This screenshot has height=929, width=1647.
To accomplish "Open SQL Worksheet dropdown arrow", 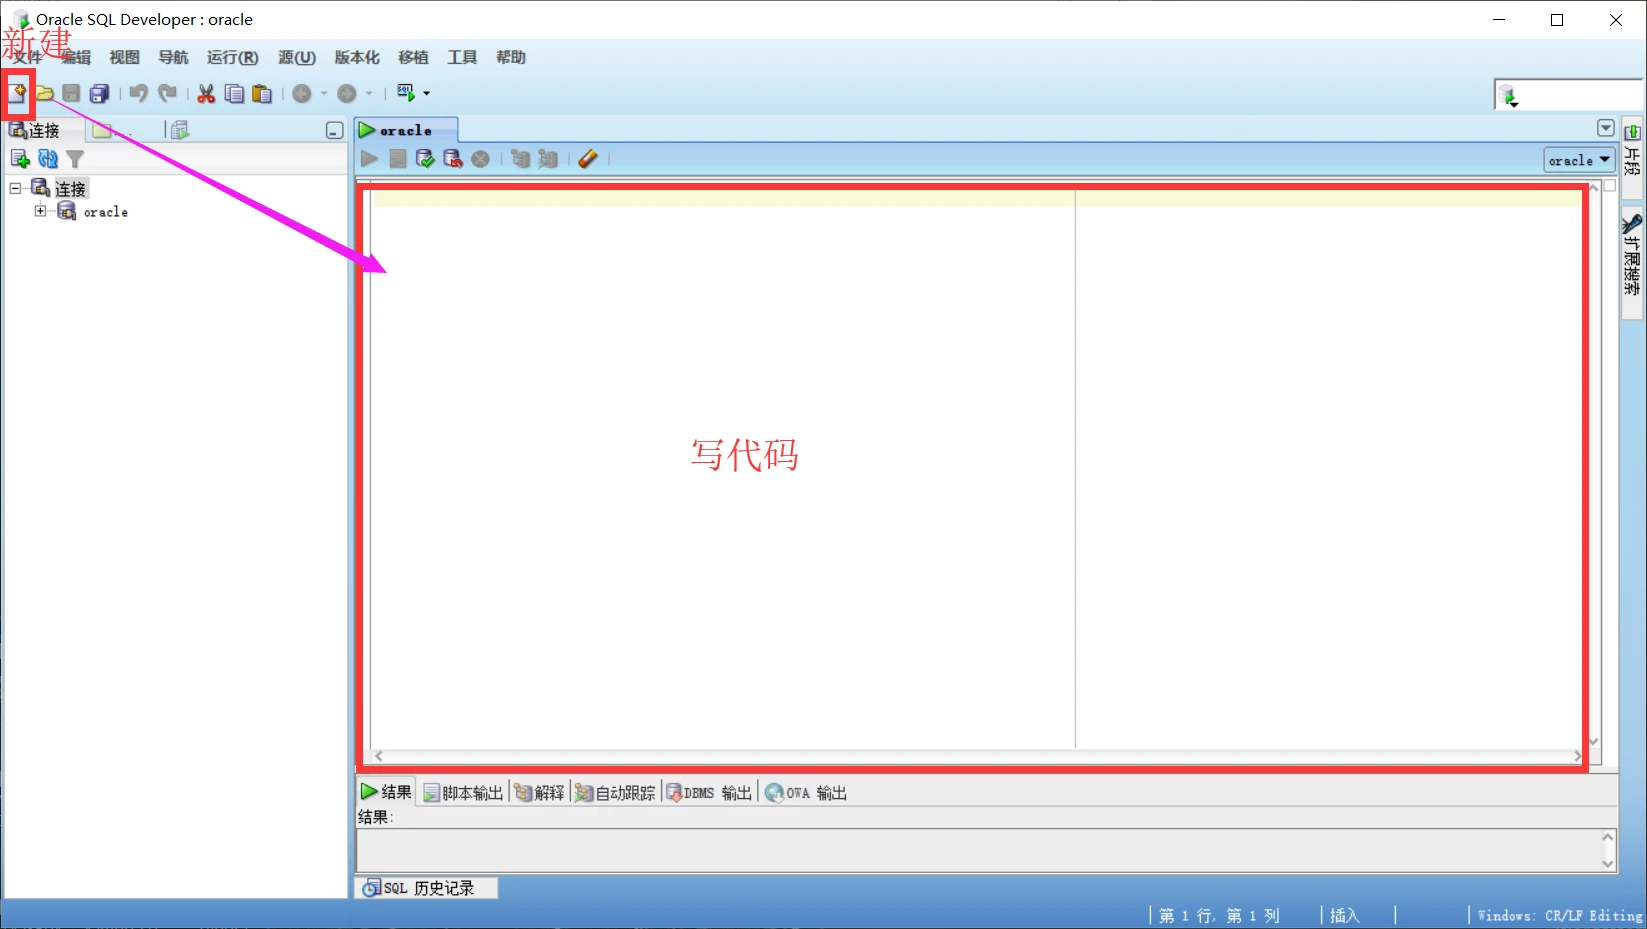I will pyautogui.click(x=427, y=94).
